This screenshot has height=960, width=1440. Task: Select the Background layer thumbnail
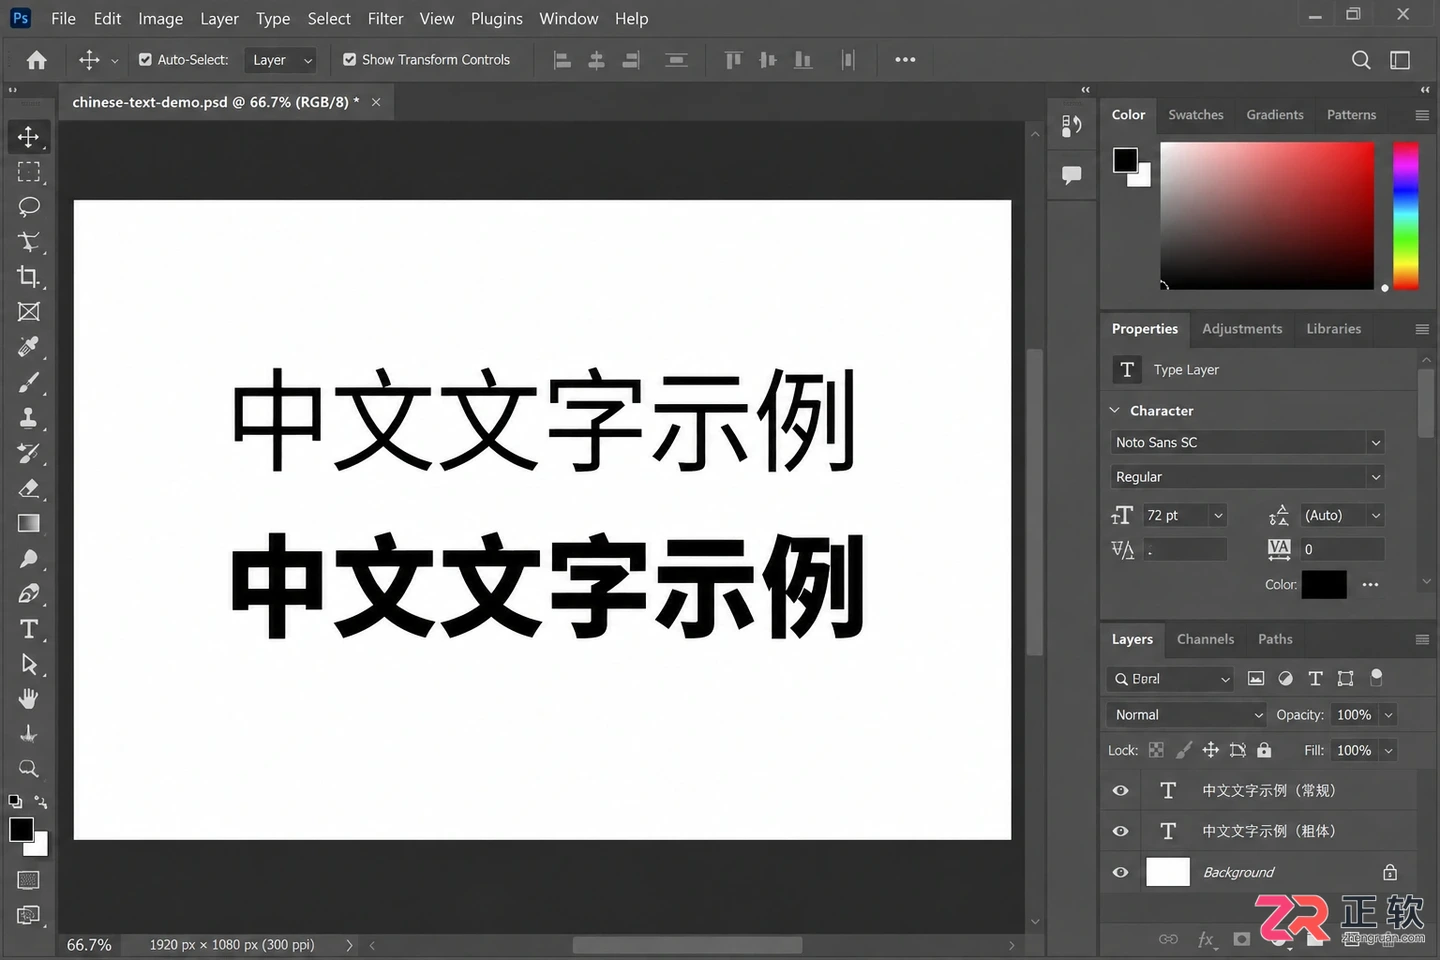(x=1168, y=873)
